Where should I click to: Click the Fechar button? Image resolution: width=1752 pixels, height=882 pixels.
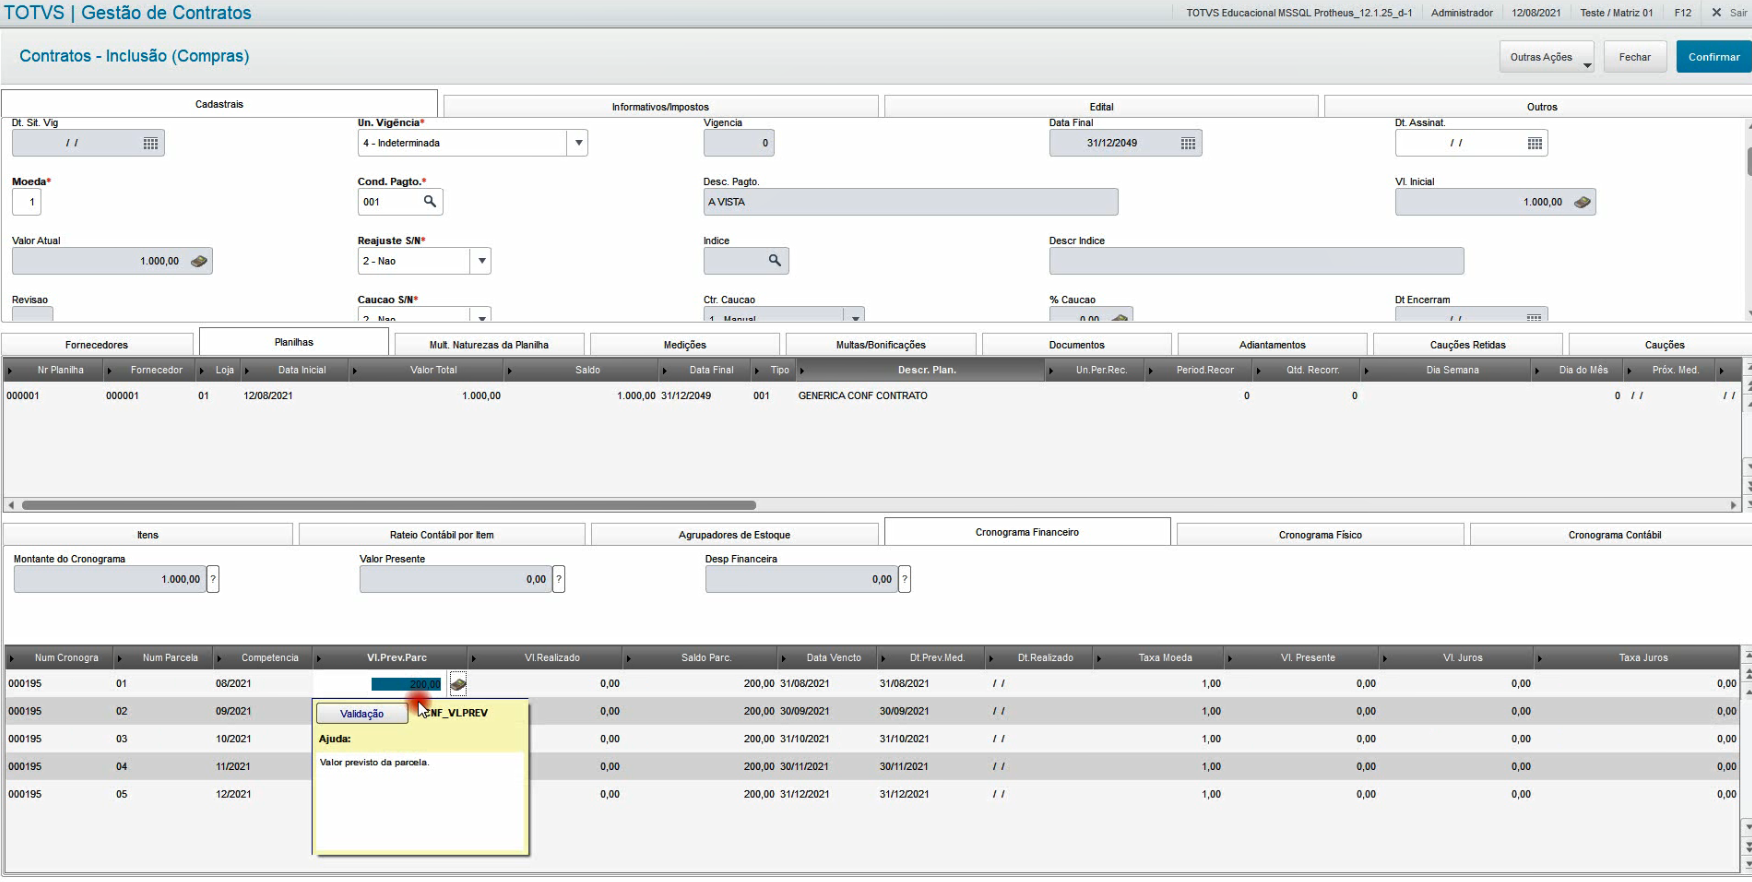[1635, 57]
